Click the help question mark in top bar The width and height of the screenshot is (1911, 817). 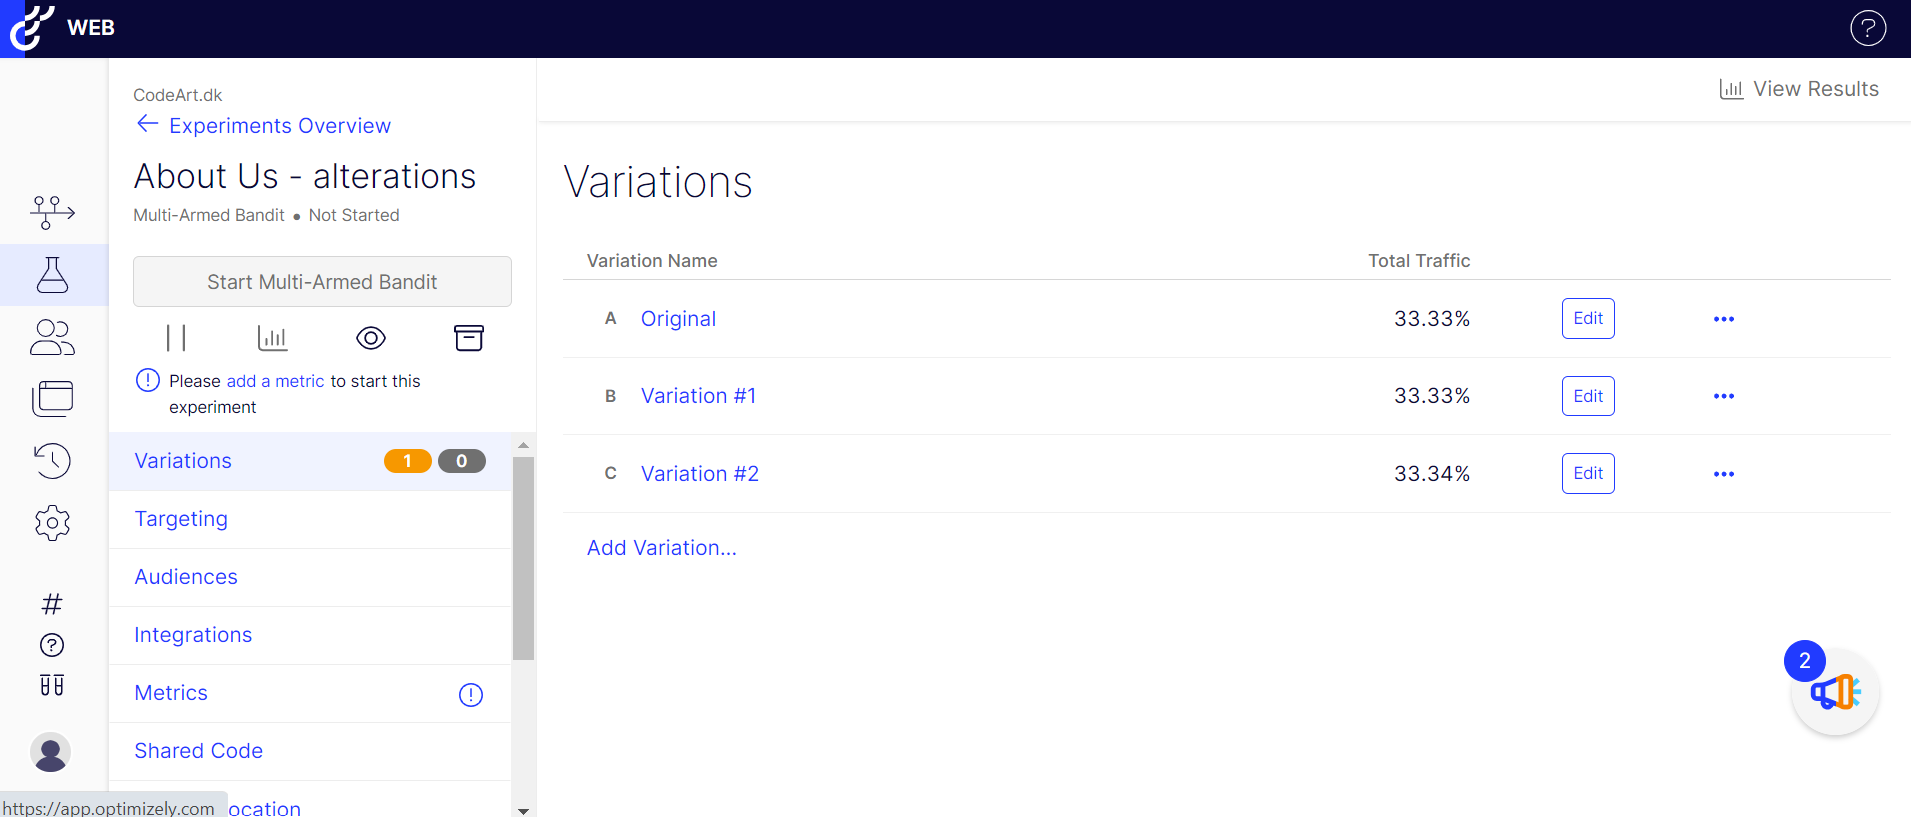tap(1868, 28)
